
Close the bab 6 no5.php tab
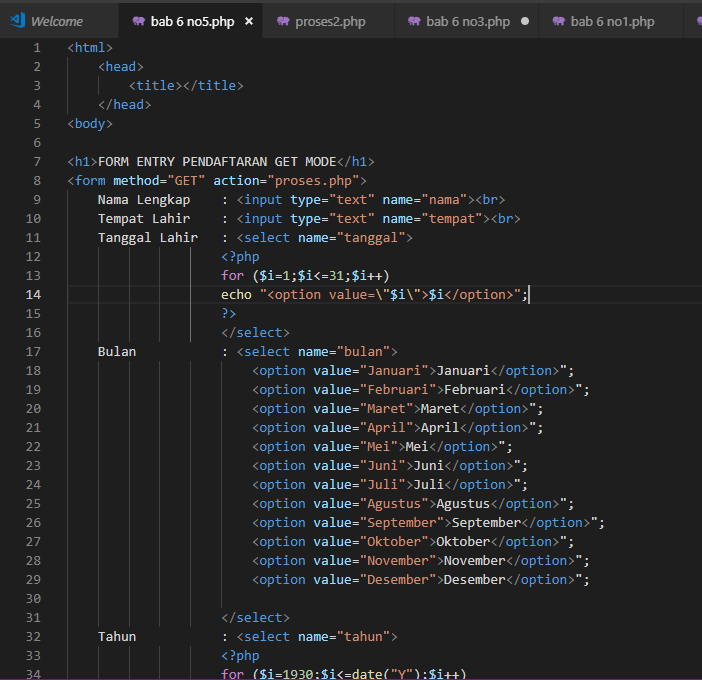click(249, 21)
